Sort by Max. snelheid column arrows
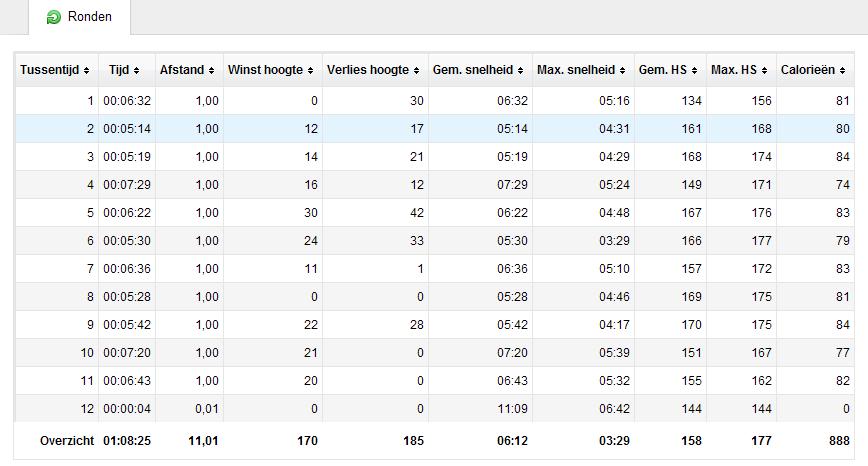868x466 pixels. 622,71
